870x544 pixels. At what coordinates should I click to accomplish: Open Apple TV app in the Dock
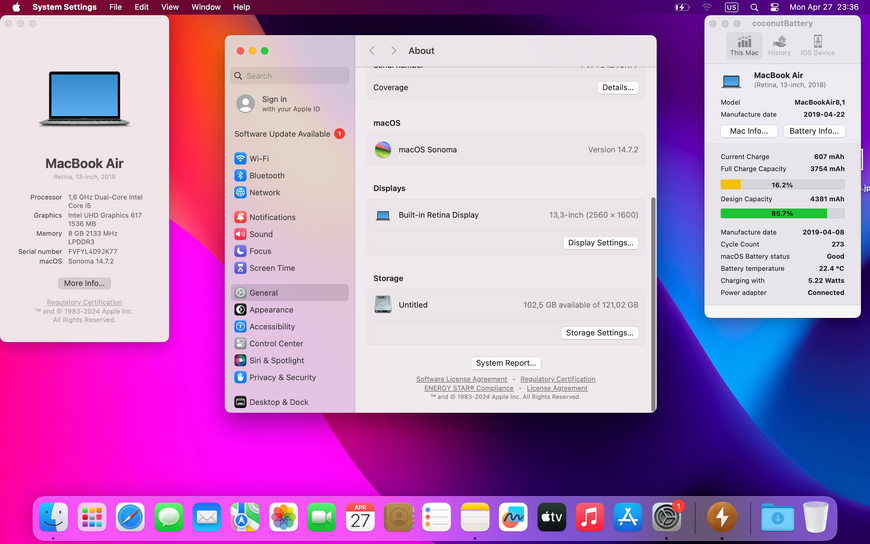pyautogui.click(x=552, y=517)
